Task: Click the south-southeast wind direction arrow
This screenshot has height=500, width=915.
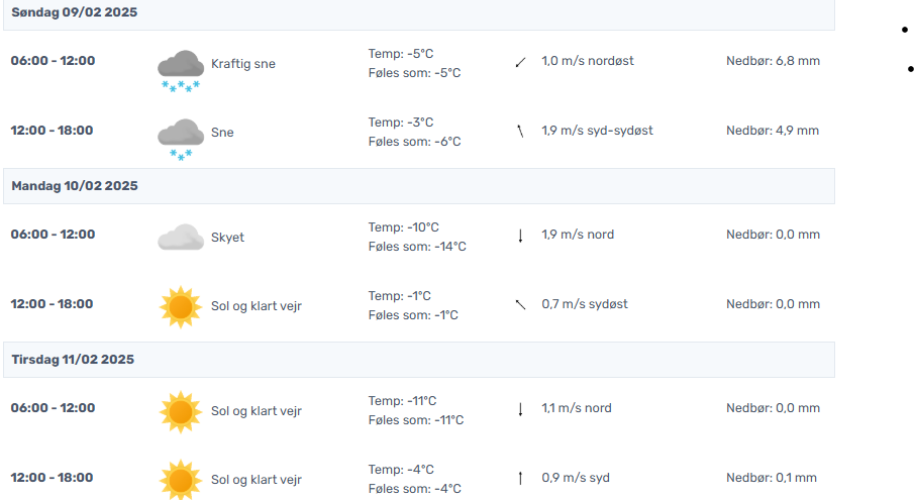Action: (520, 131)
